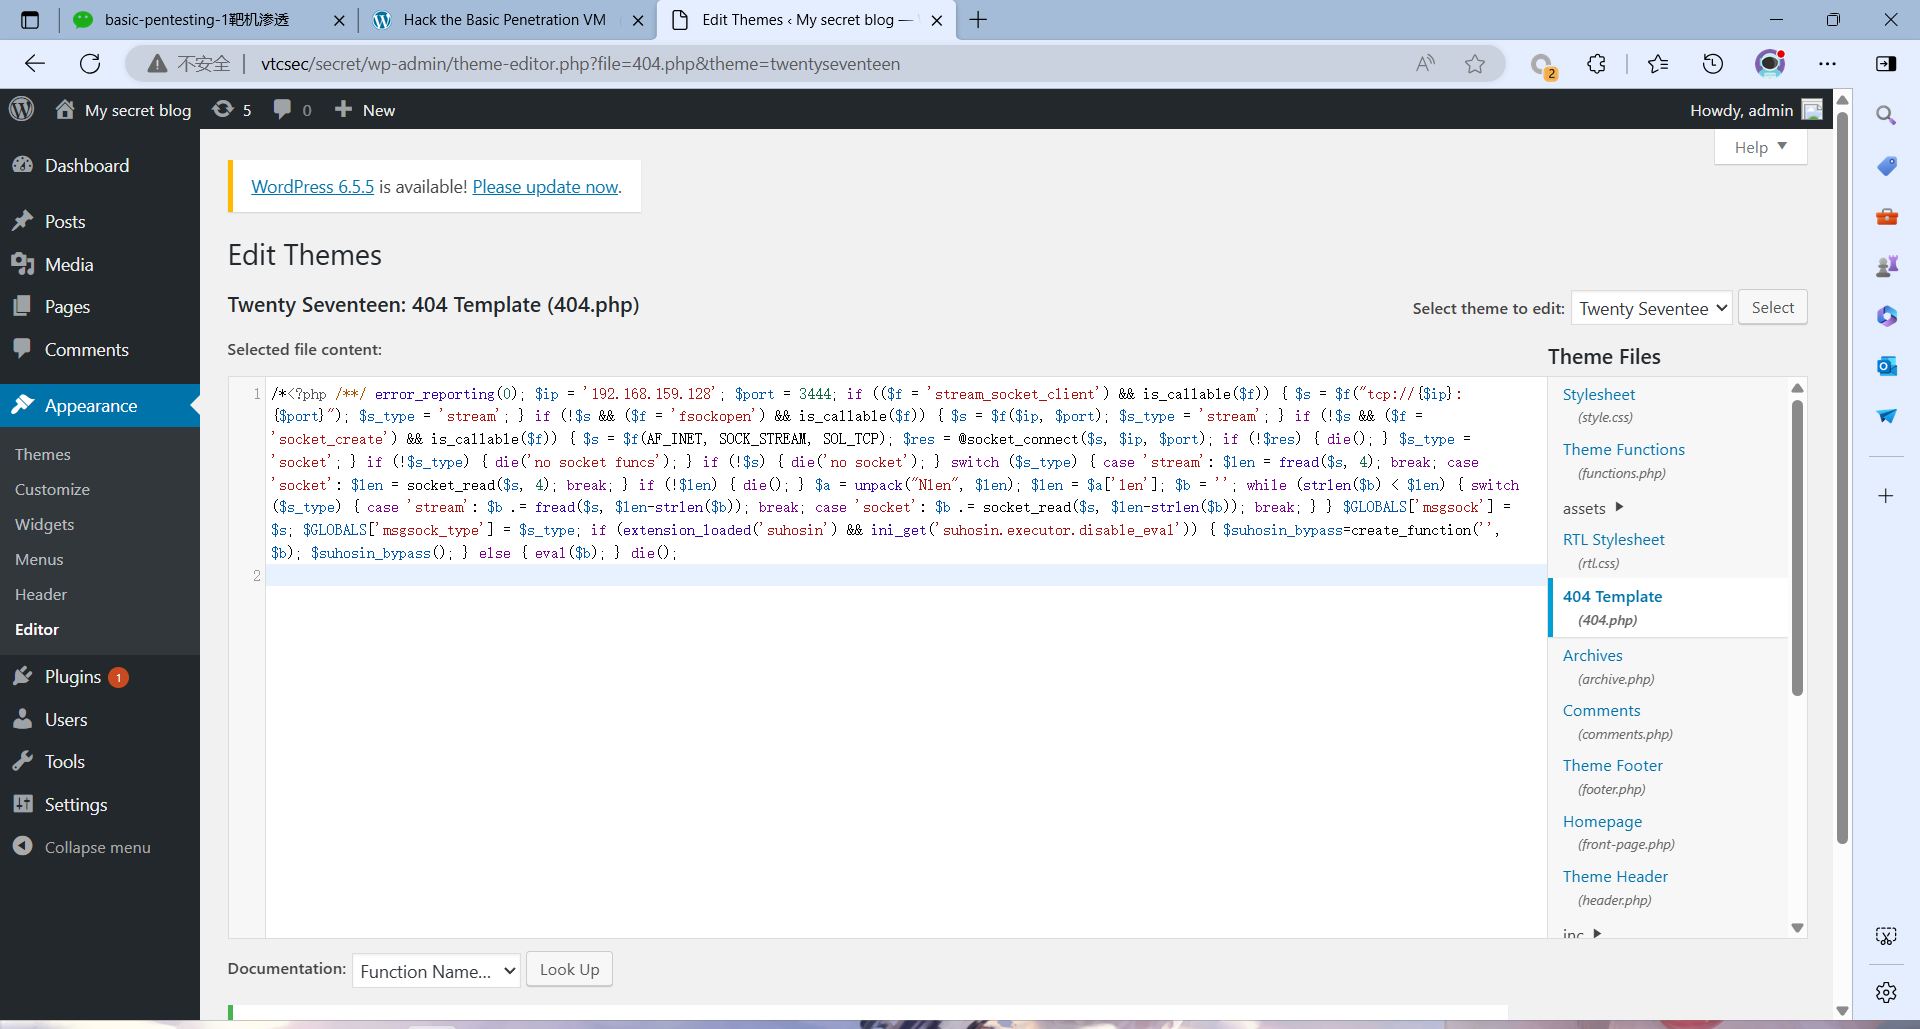Open a new browser tab
1920x1029 pixels.
tap(977, 20)
